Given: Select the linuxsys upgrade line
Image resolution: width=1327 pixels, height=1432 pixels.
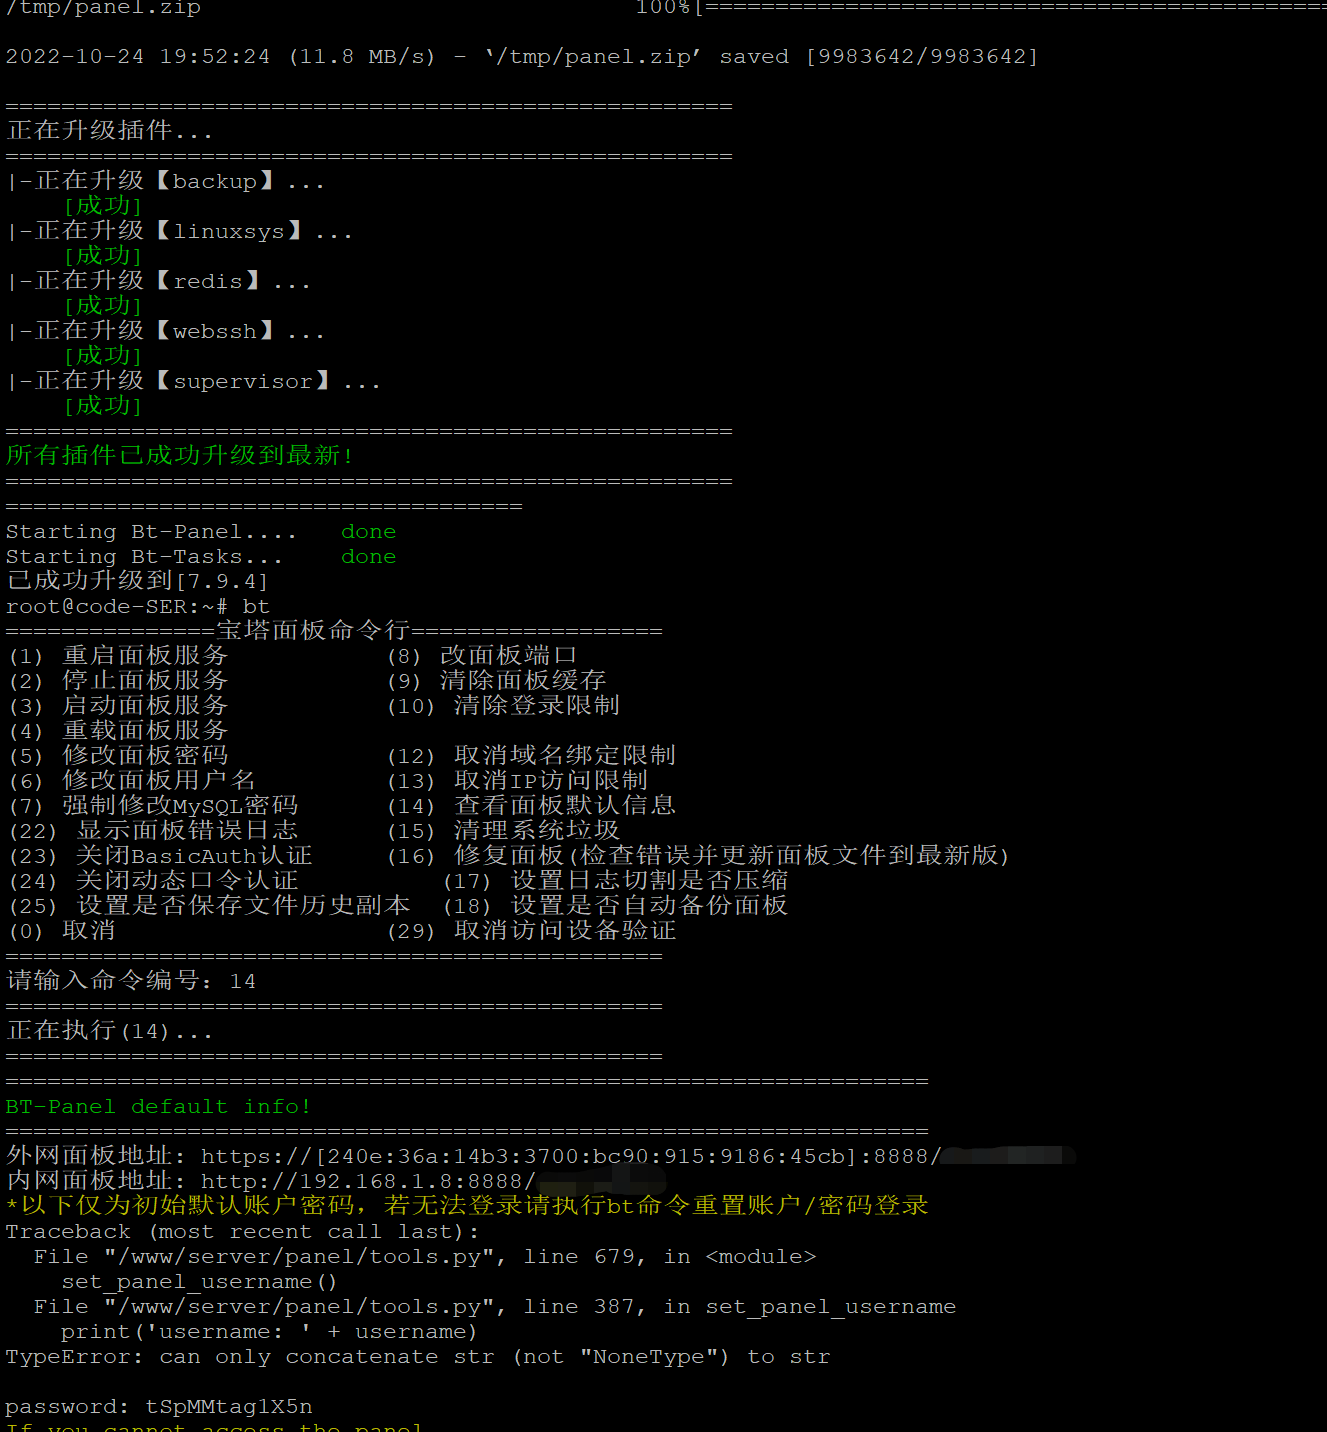Looking at the screenshot, I should click(179, 231).
